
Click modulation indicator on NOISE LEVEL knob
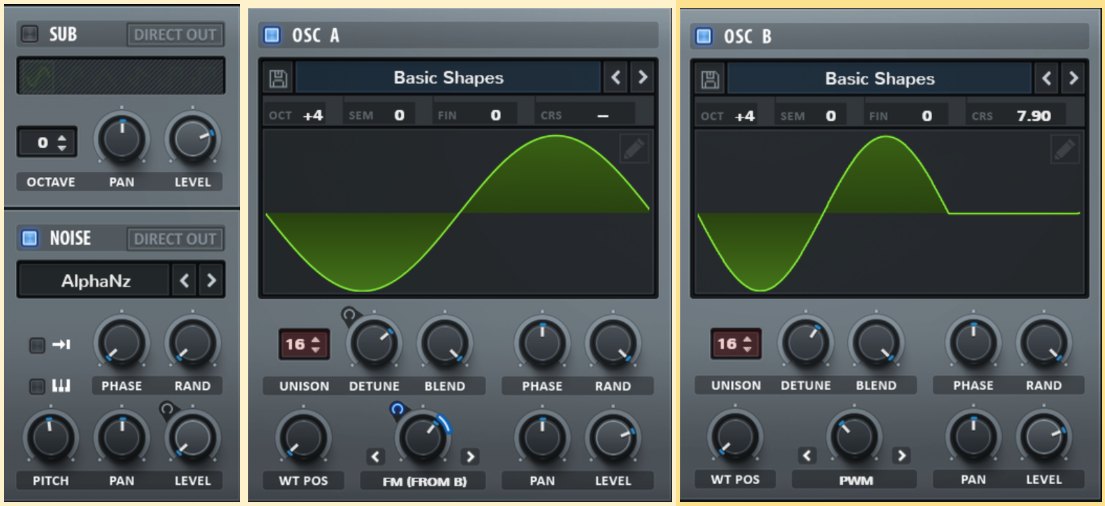click(168, 409)
